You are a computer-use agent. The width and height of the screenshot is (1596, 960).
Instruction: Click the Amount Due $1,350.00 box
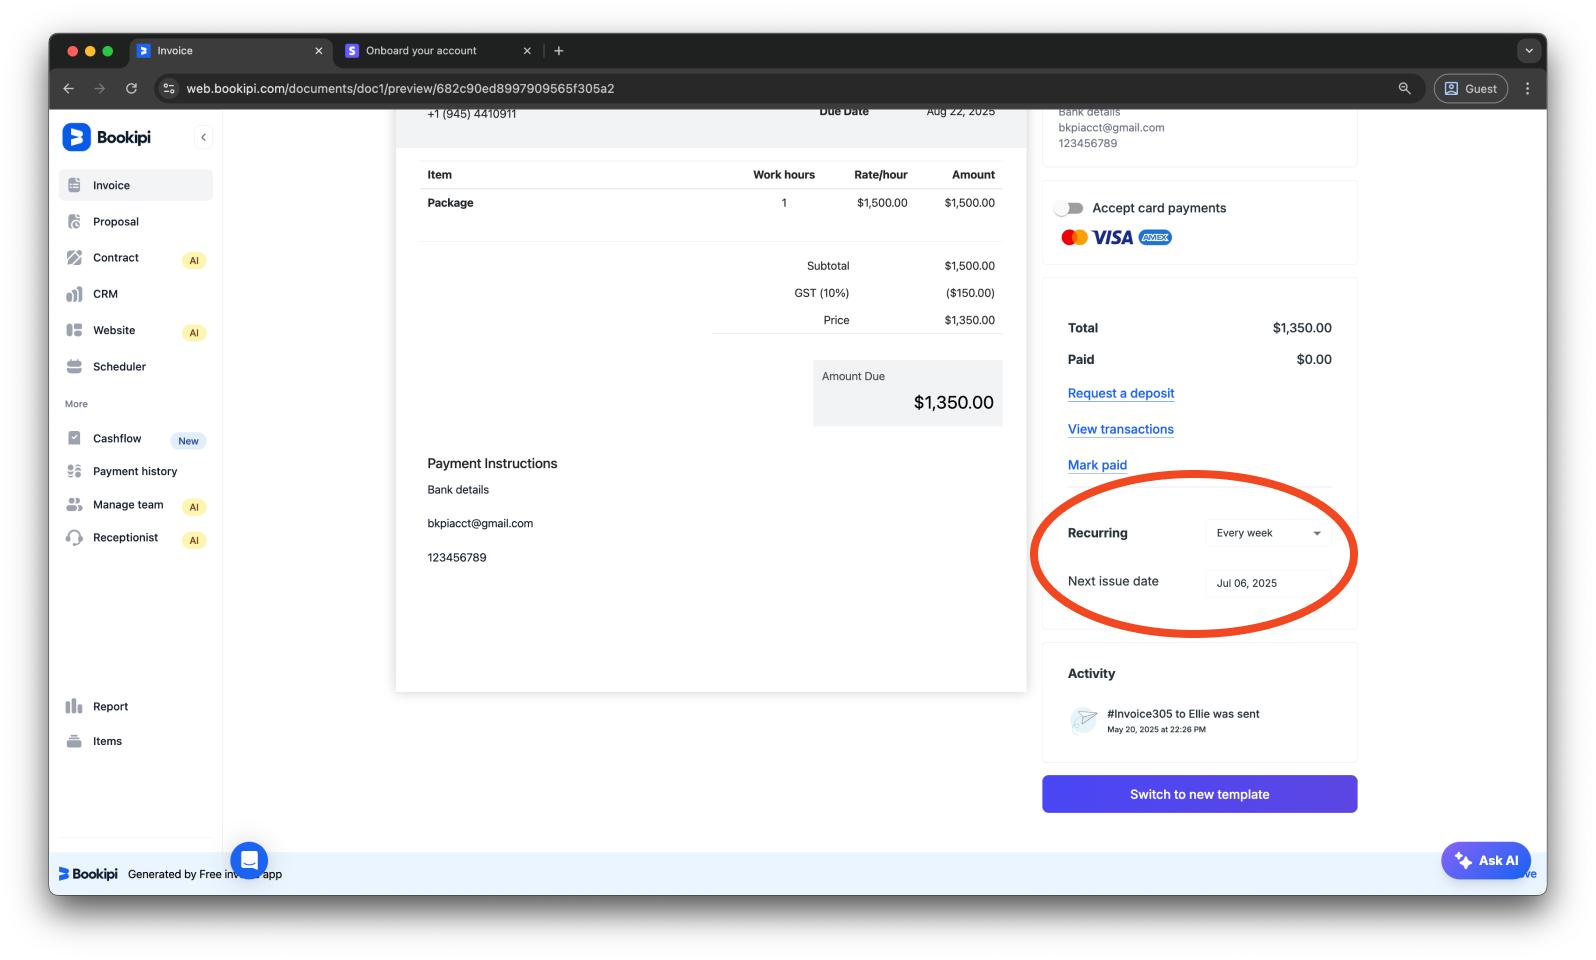click(x=907, y=393)
